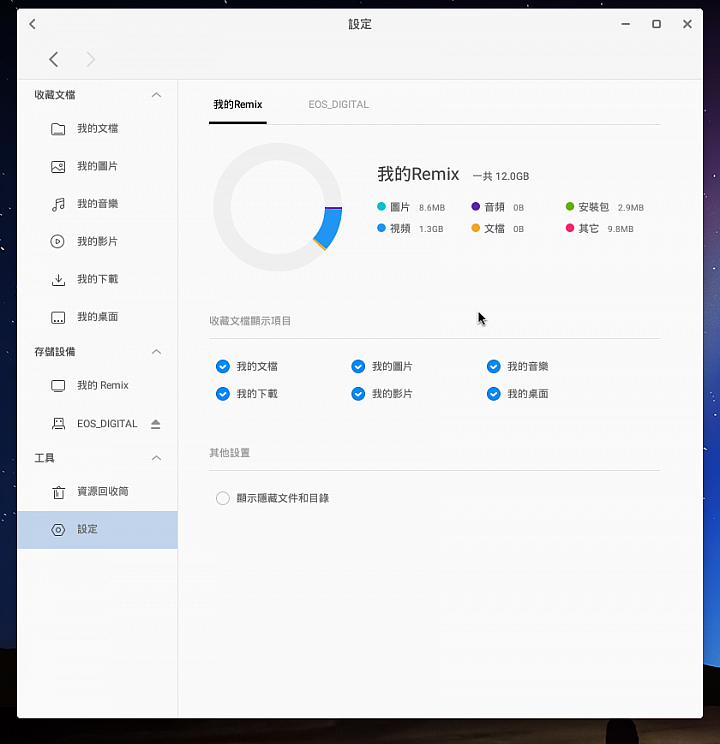The width and height of the screenshot is (720, 744).
Task: Navigate back with left chevron
Action: point(54,59)
